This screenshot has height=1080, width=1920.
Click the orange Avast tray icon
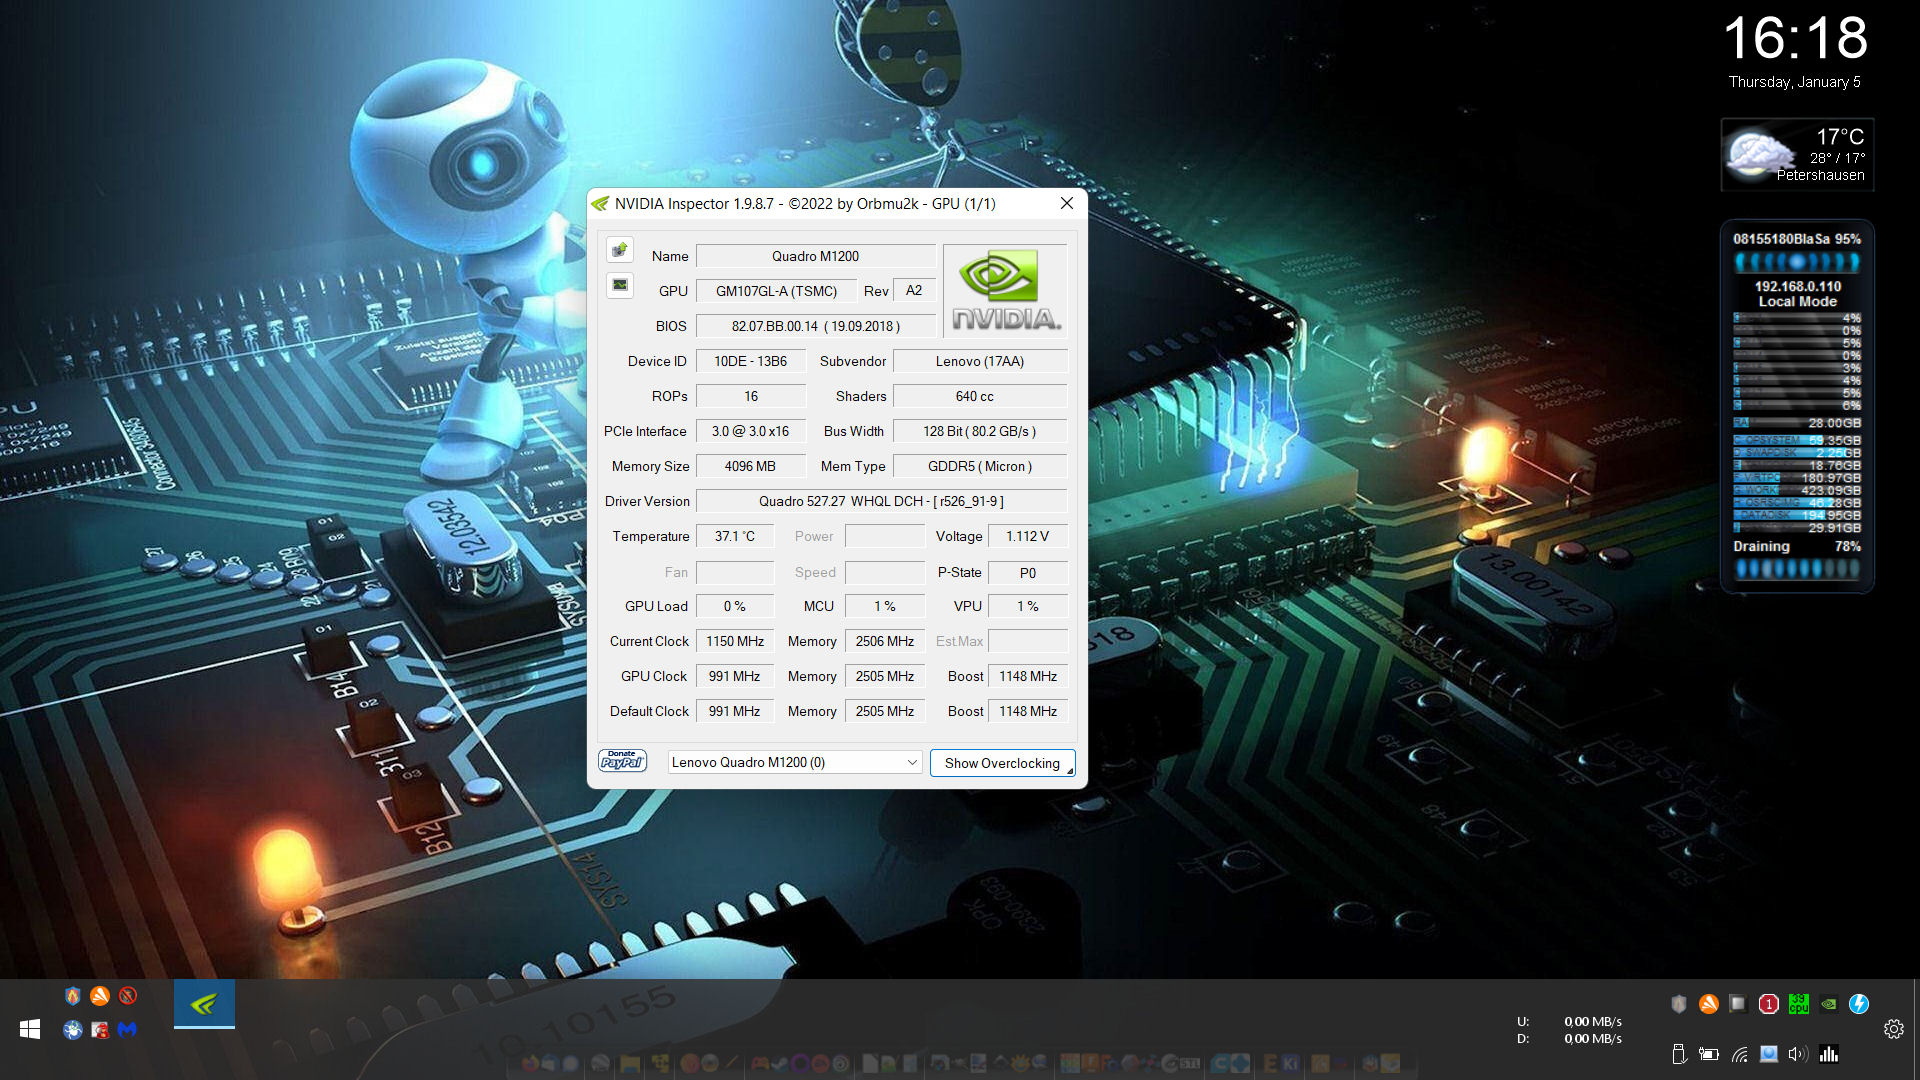coord(1709,1003)
